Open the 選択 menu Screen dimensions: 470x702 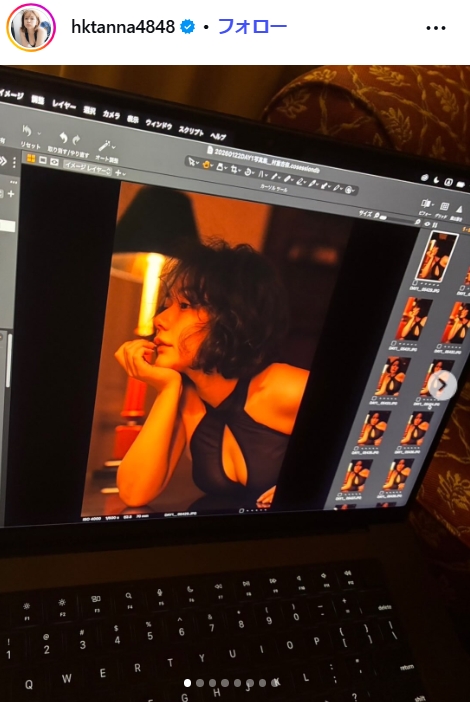90,110
